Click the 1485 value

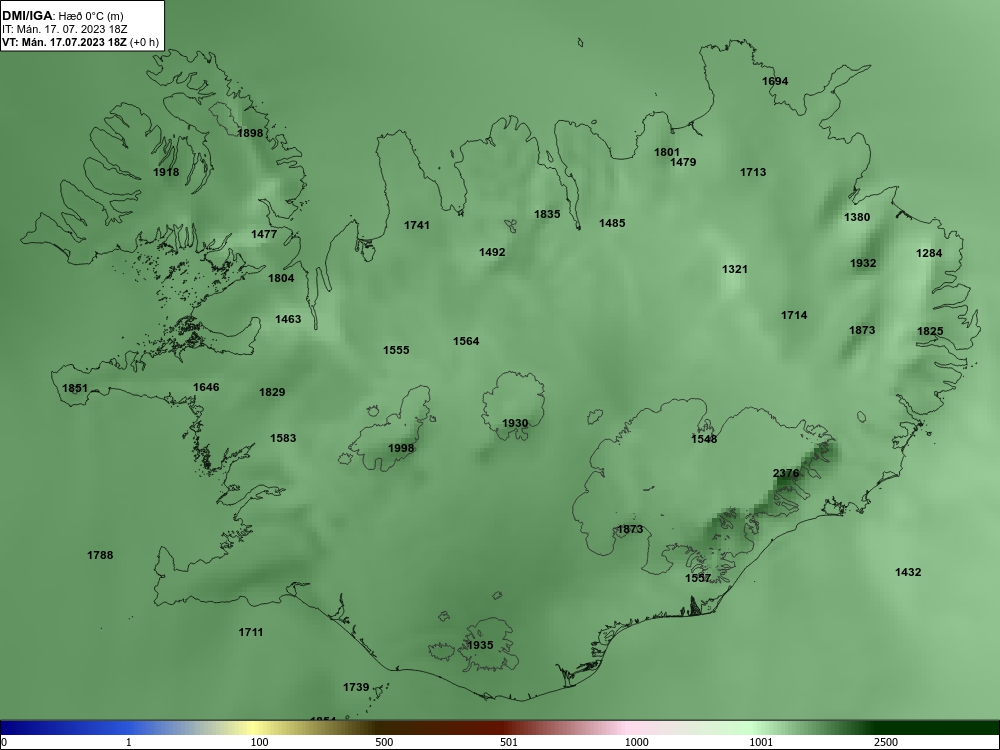tap(612, 223)
